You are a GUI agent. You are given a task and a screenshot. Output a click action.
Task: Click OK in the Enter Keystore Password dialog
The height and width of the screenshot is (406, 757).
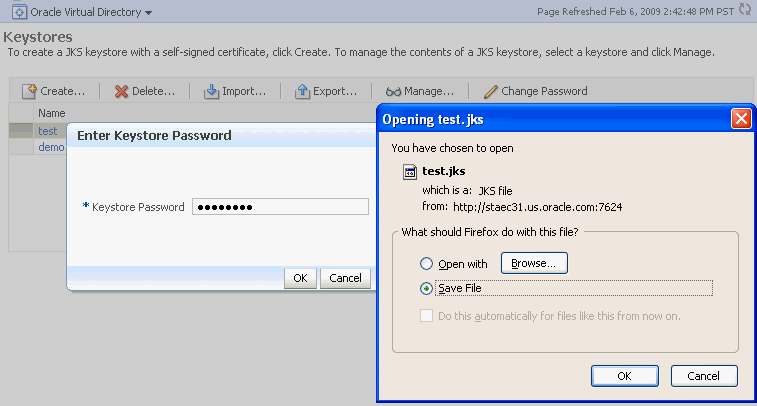300,278
